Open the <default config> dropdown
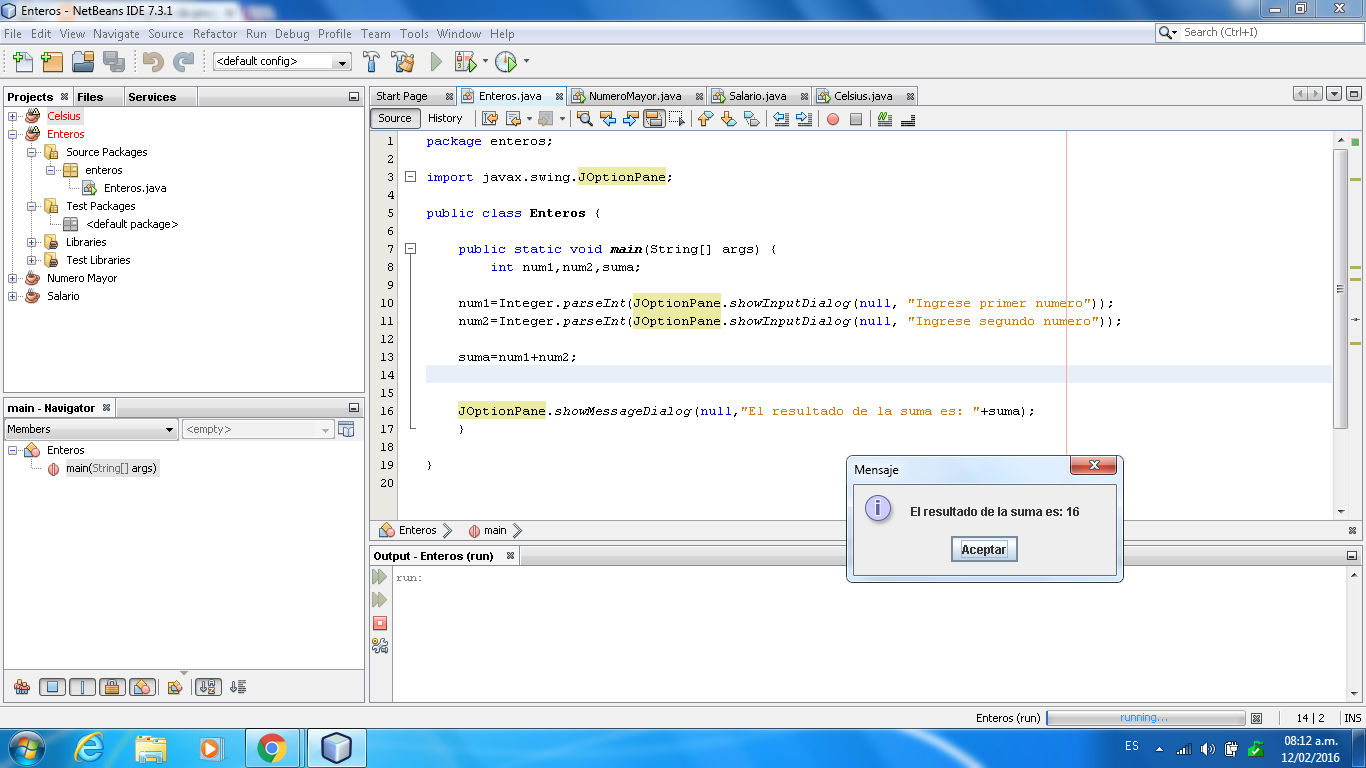 (x=340, y=61)
